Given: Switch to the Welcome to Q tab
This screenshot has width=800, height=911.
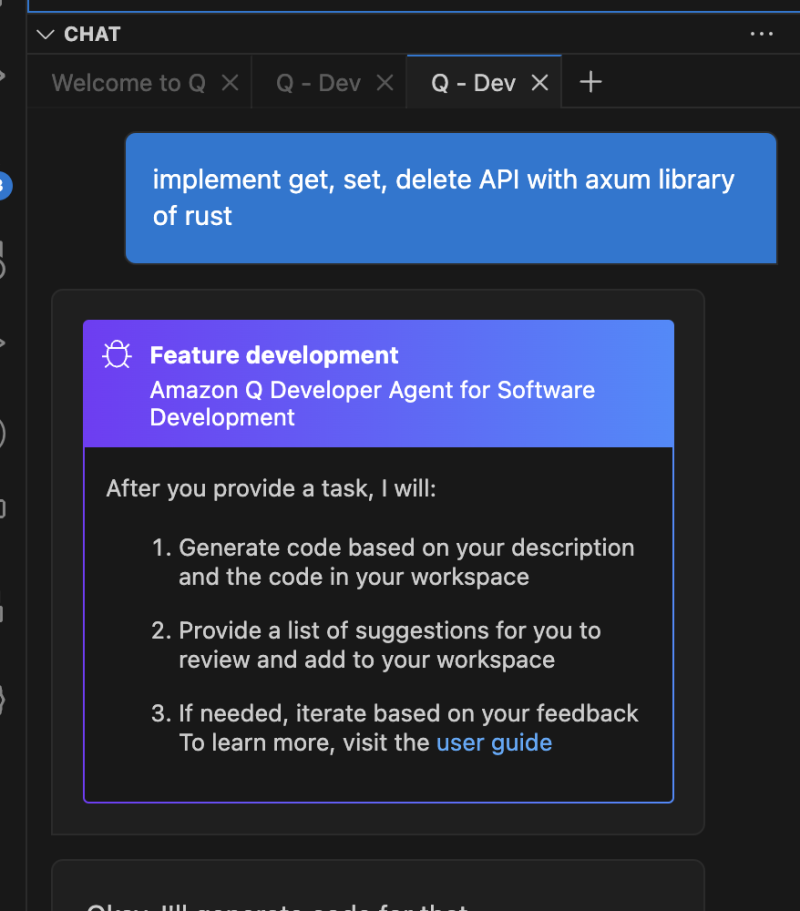Looking at the screenshot, I should 128,83.
